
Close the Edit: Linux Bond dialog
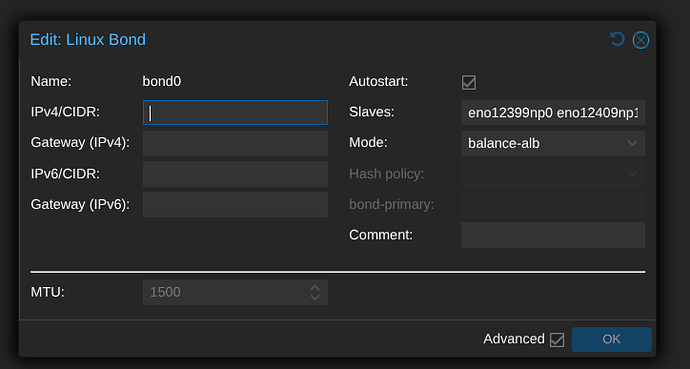point(641,40)
